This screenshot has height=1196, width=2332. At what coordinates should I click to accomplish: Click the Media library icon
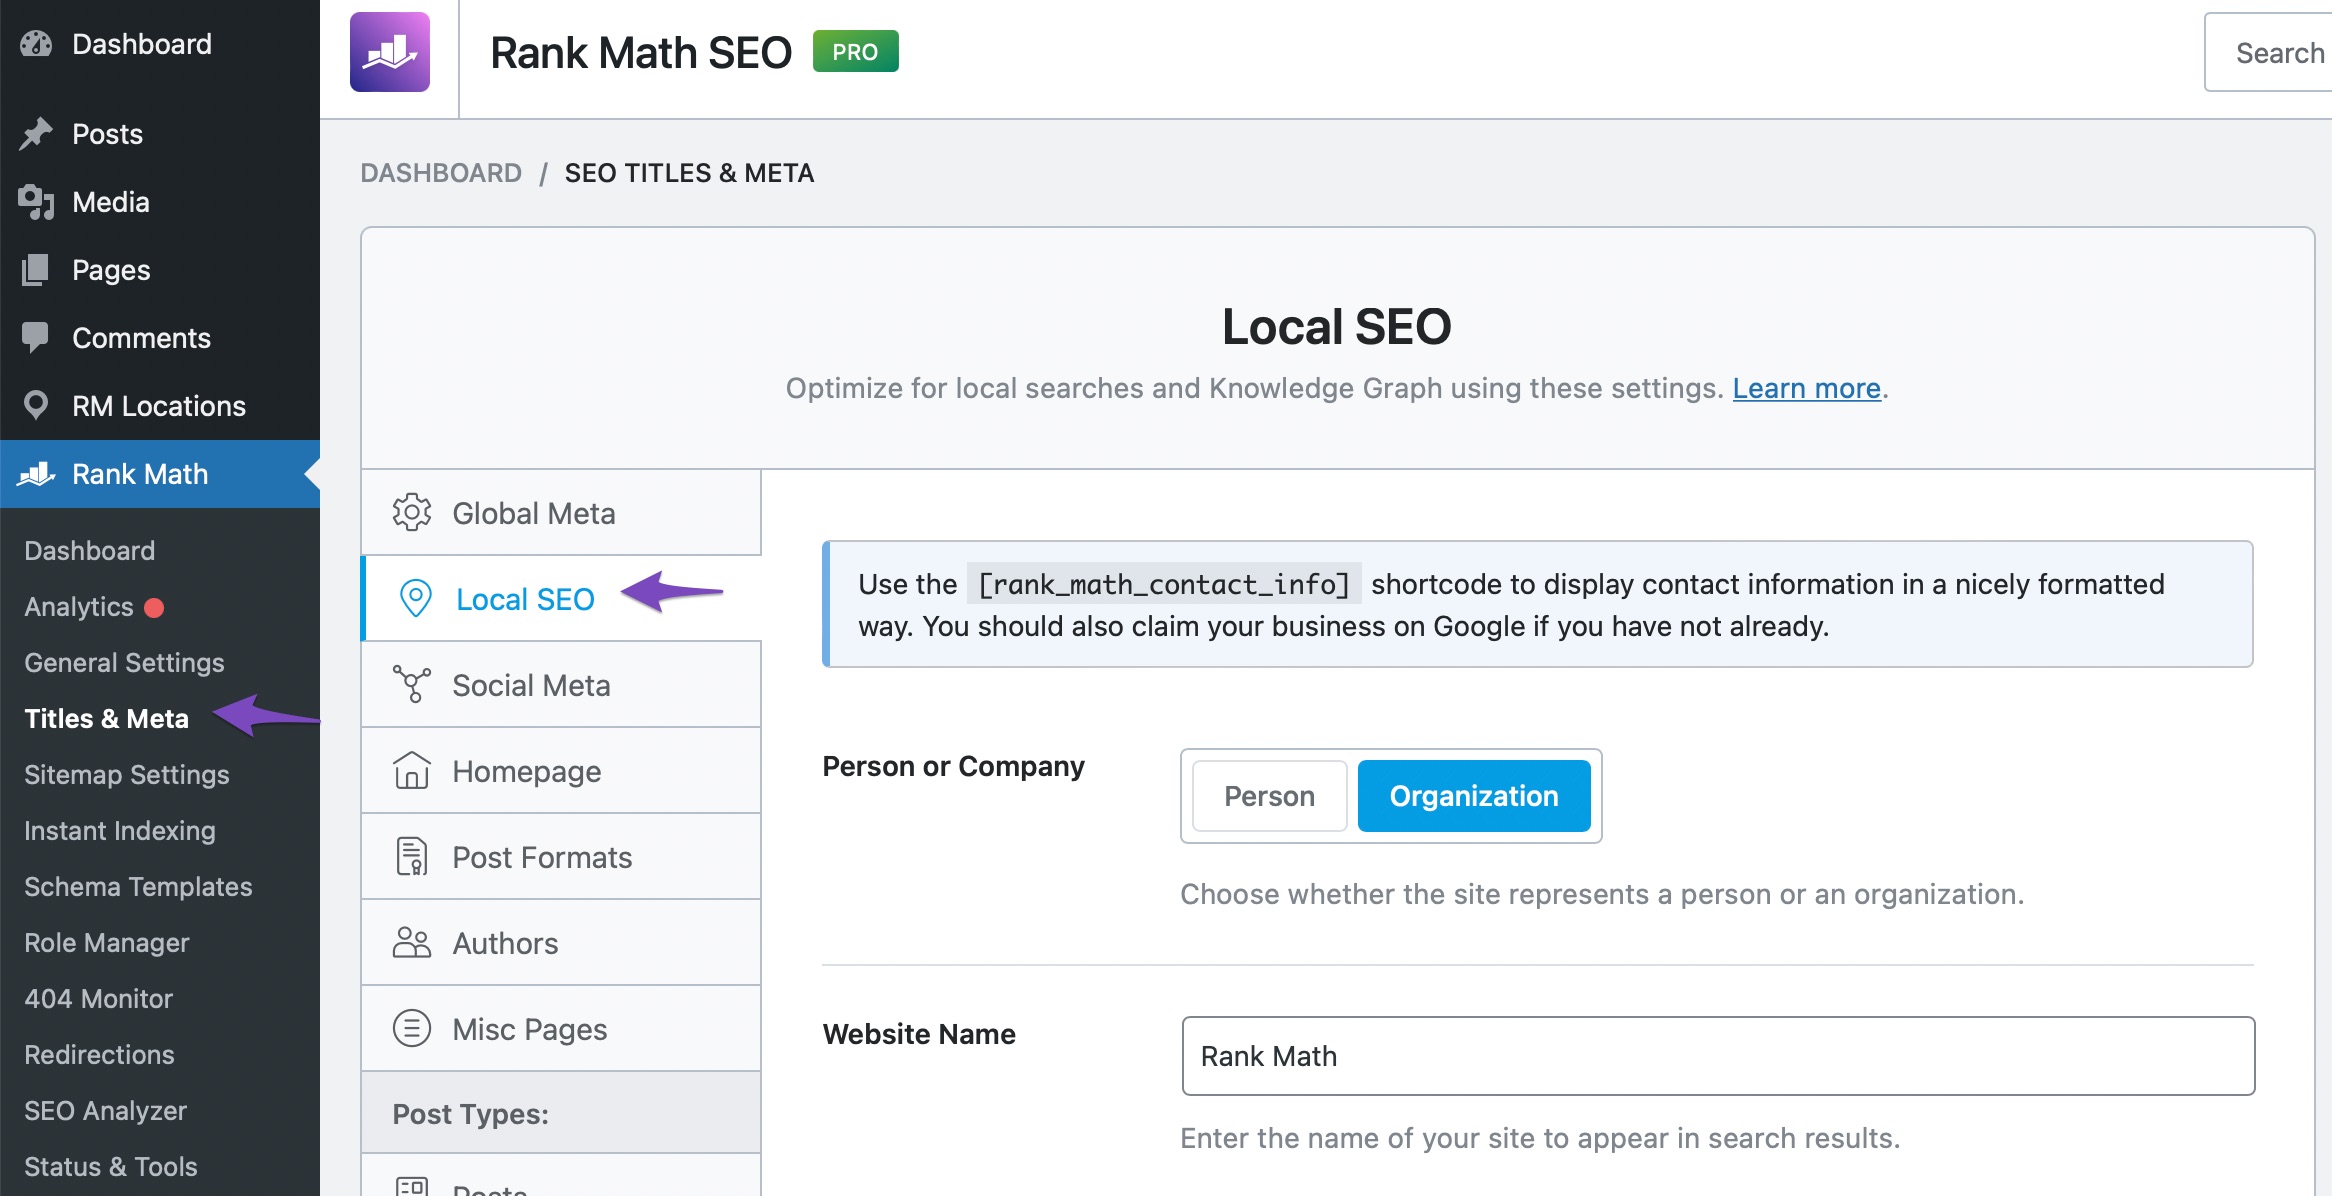coord(36,202)
